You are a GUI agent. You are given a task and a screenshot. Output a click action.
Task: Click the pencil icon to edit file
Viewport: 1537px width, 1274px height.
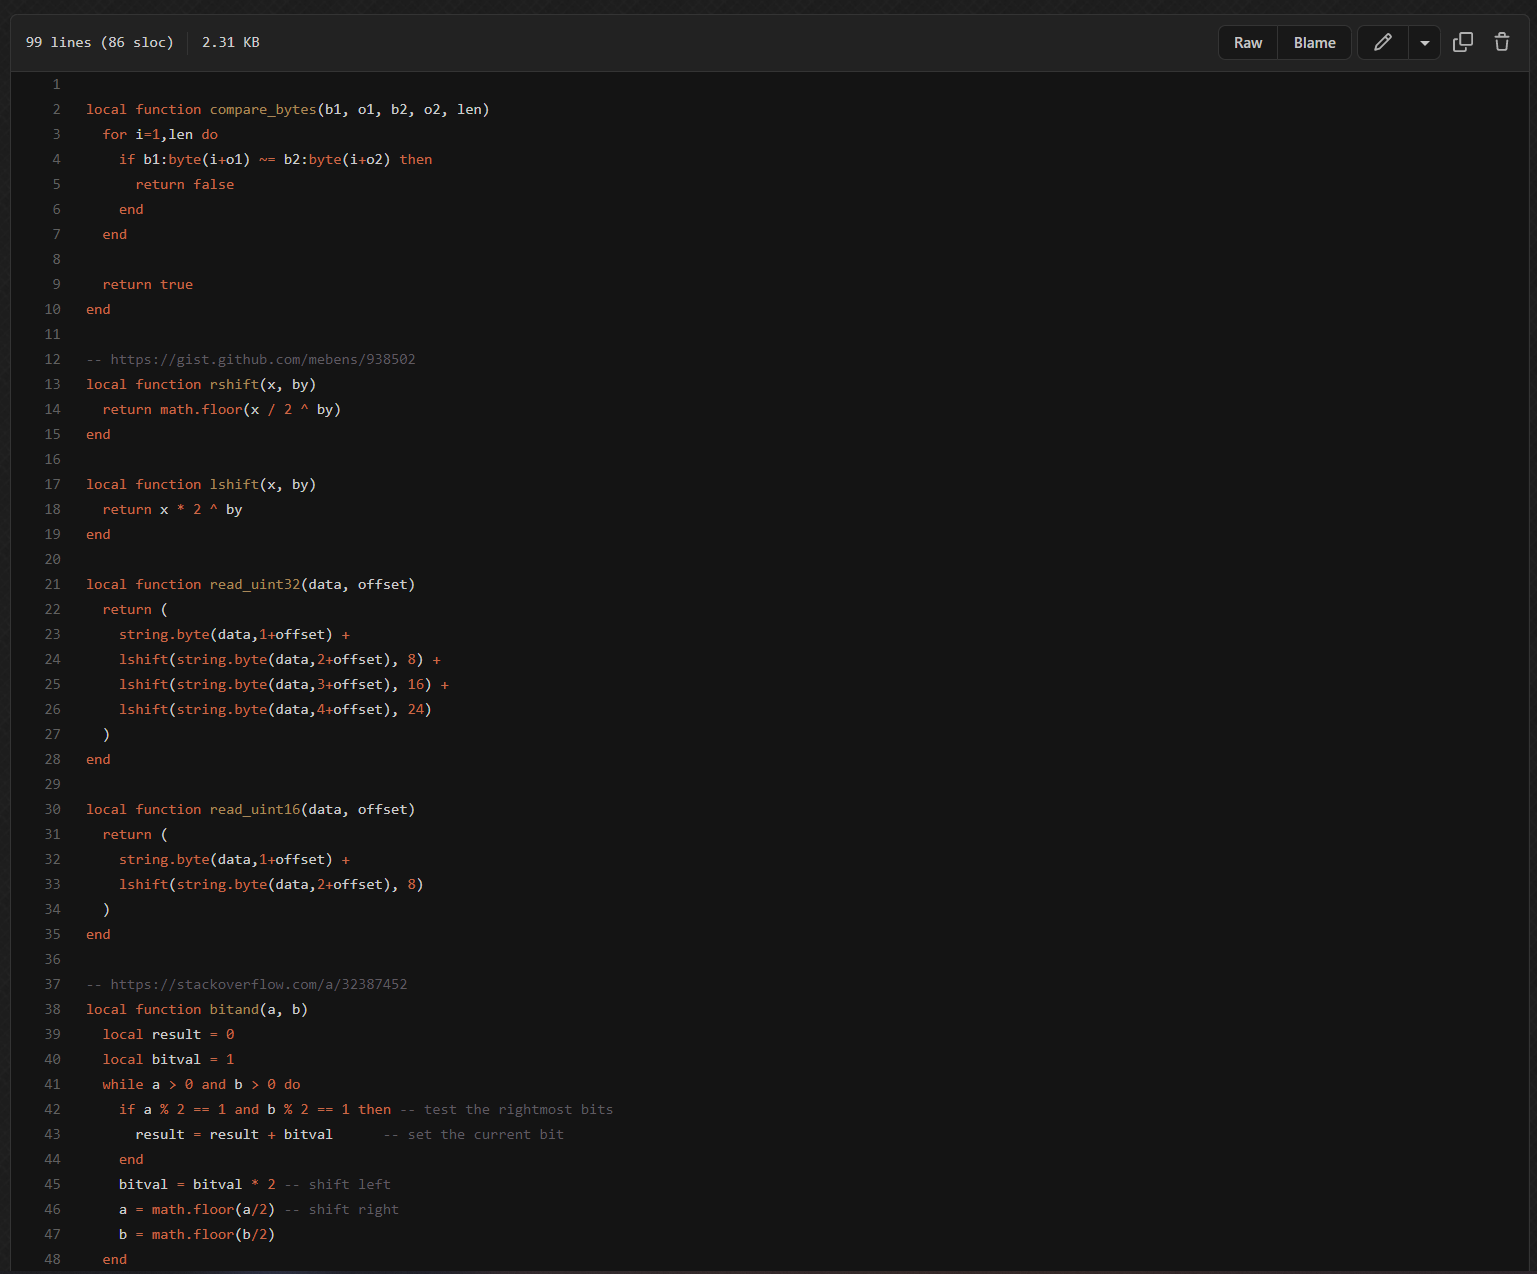[x=1382, y=42]
